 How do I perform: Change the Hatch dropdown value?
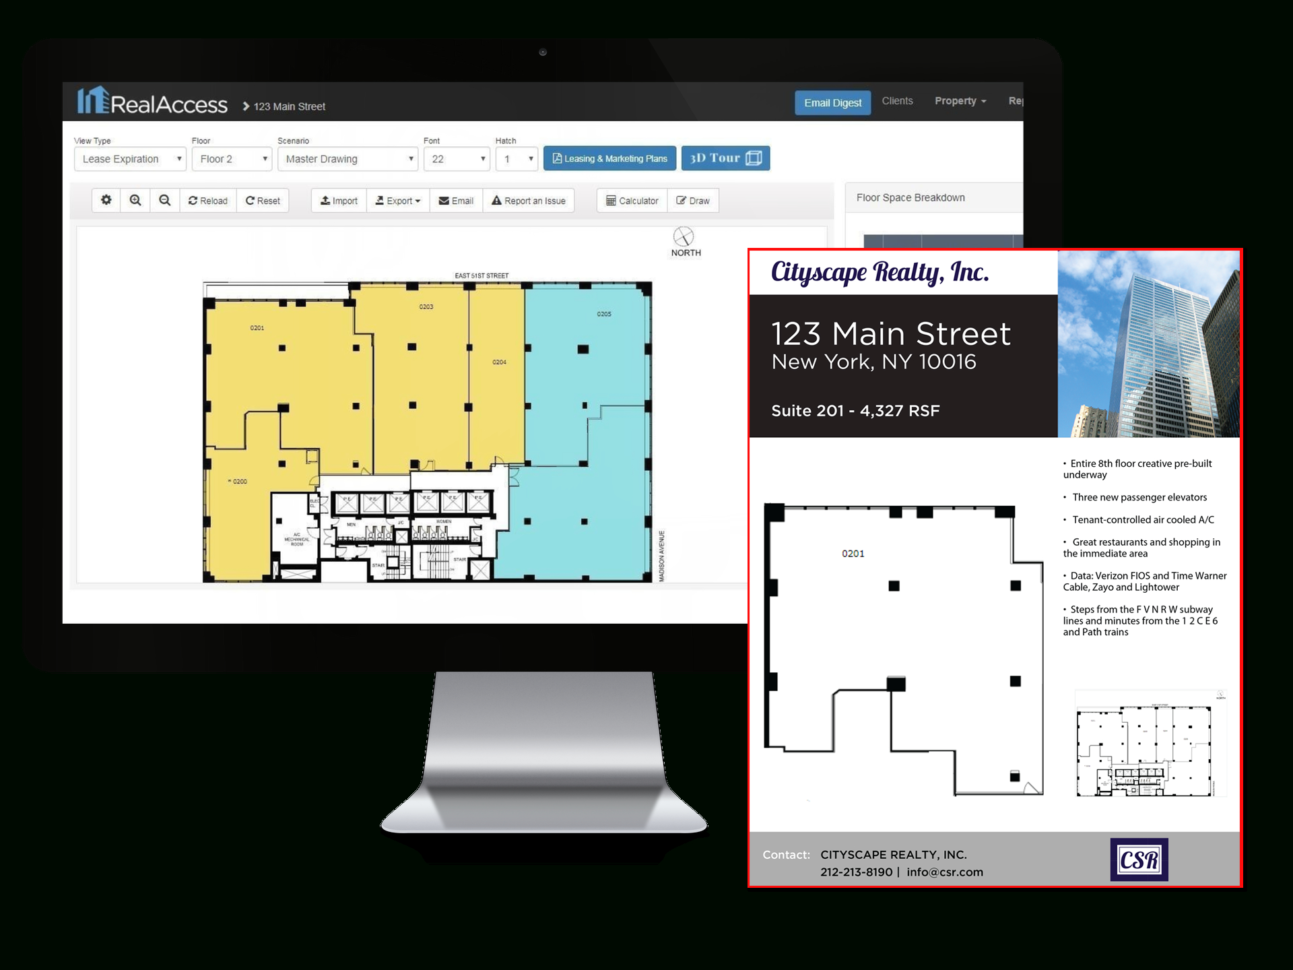click(516, 159)
